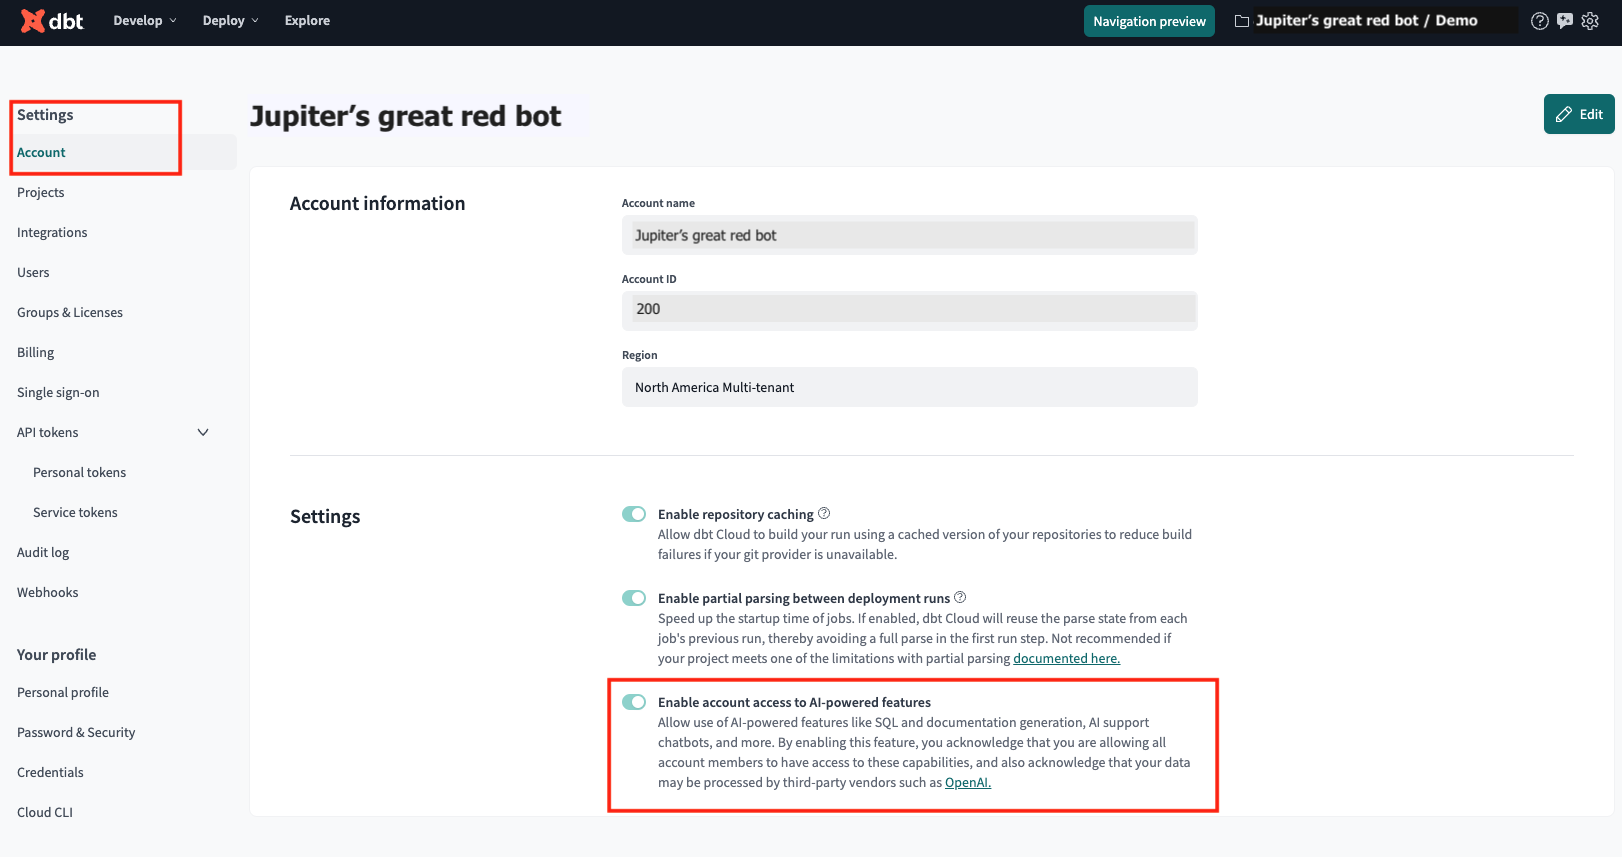Click the settings gear icon in the header
The image size is (1622, 857).
tap(1590, 20)
